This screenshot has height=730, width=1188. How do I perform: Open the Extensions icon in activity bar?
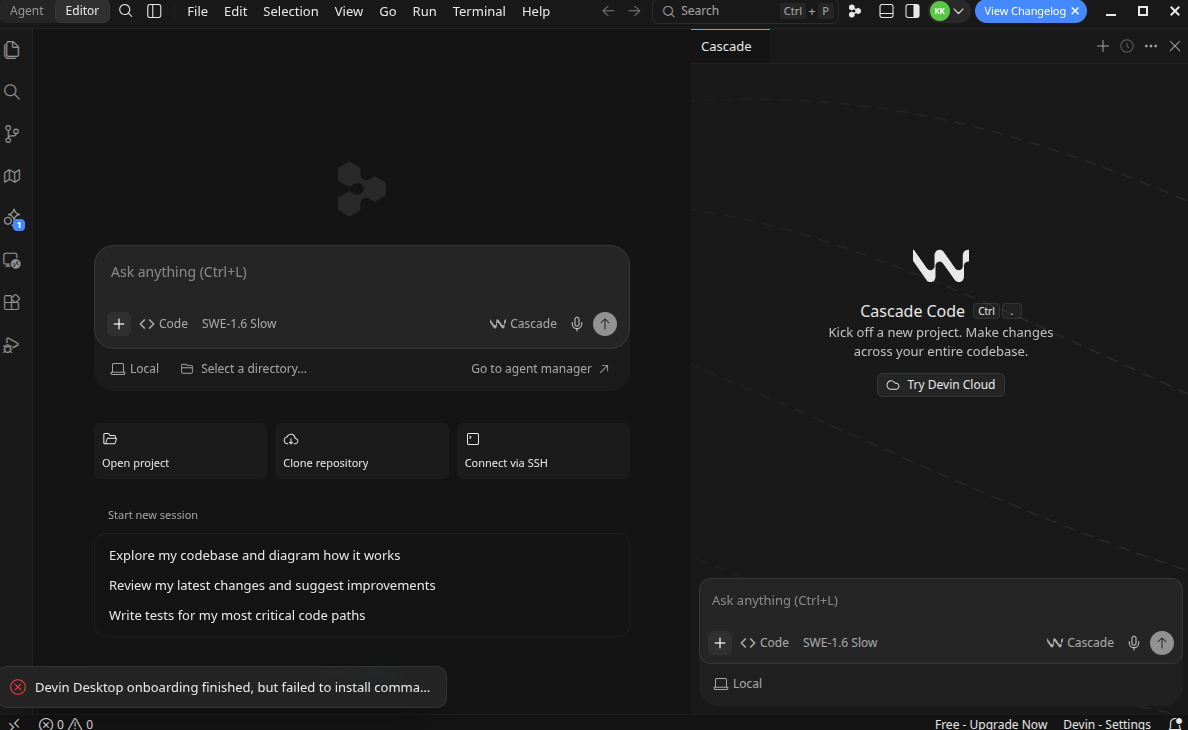(x=11, y=302)
